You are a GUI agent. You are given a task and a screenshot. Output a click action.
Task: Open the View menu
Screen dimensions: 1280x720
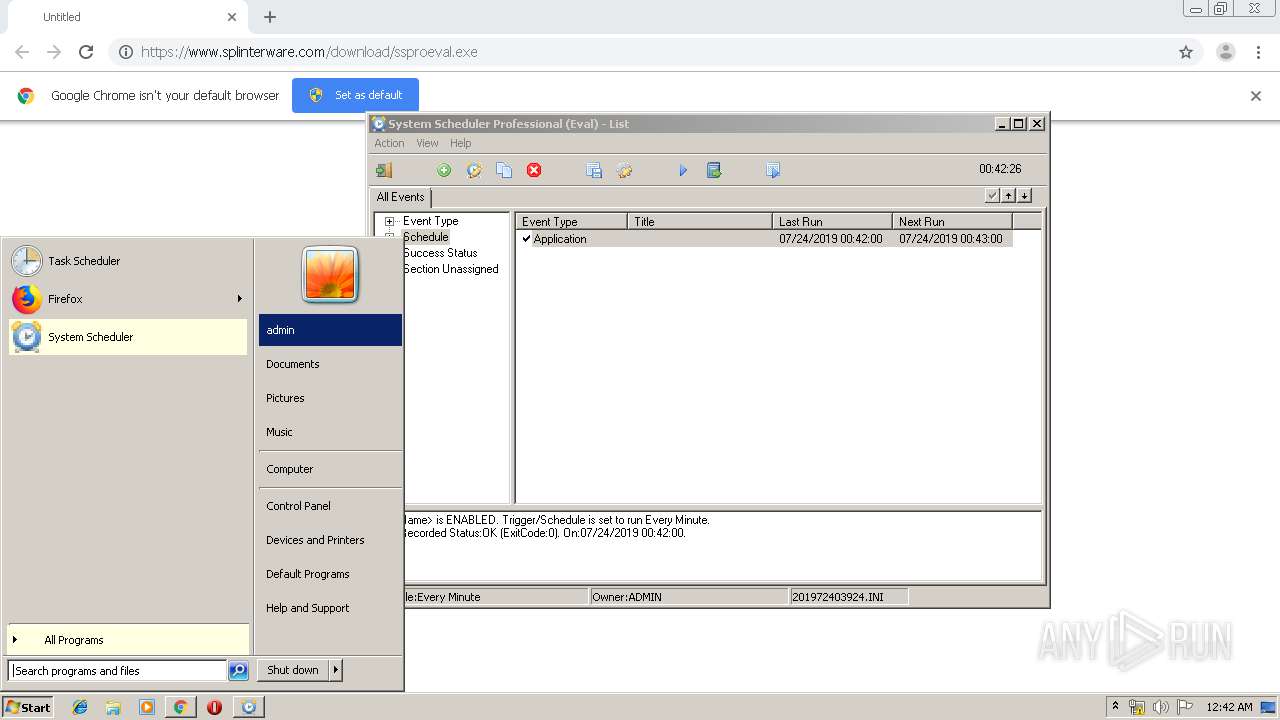(427, 143)
